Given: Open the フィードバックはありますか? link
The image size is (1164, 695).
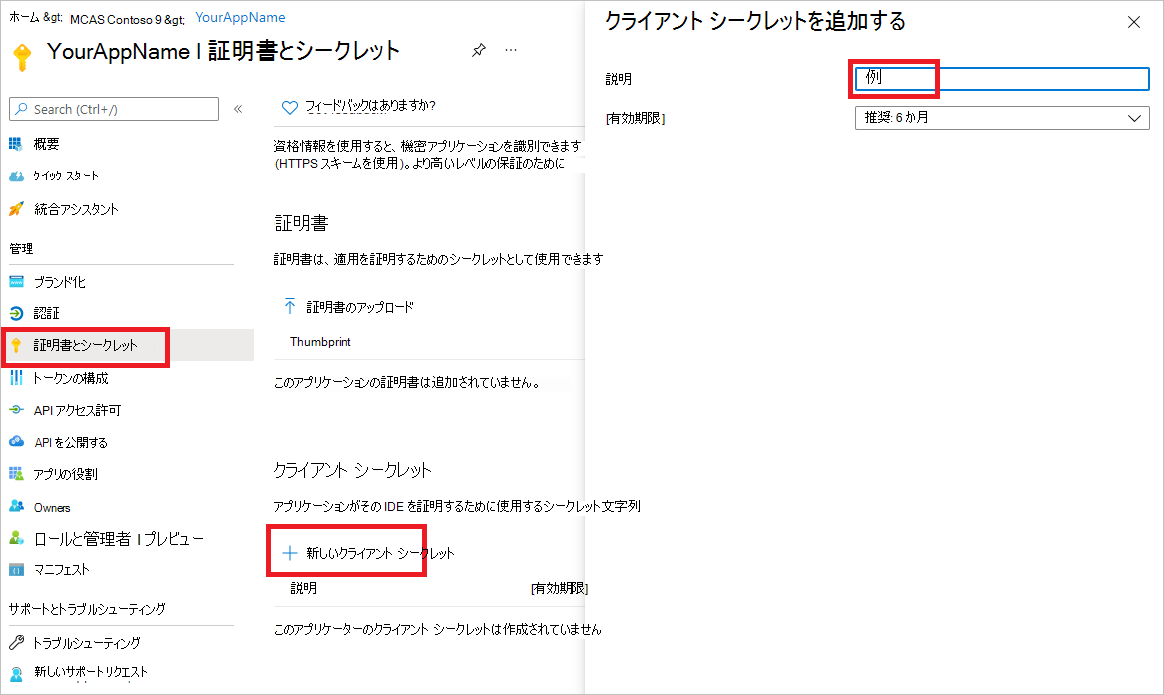Looking at the screenshot, I should pos(370,105).
